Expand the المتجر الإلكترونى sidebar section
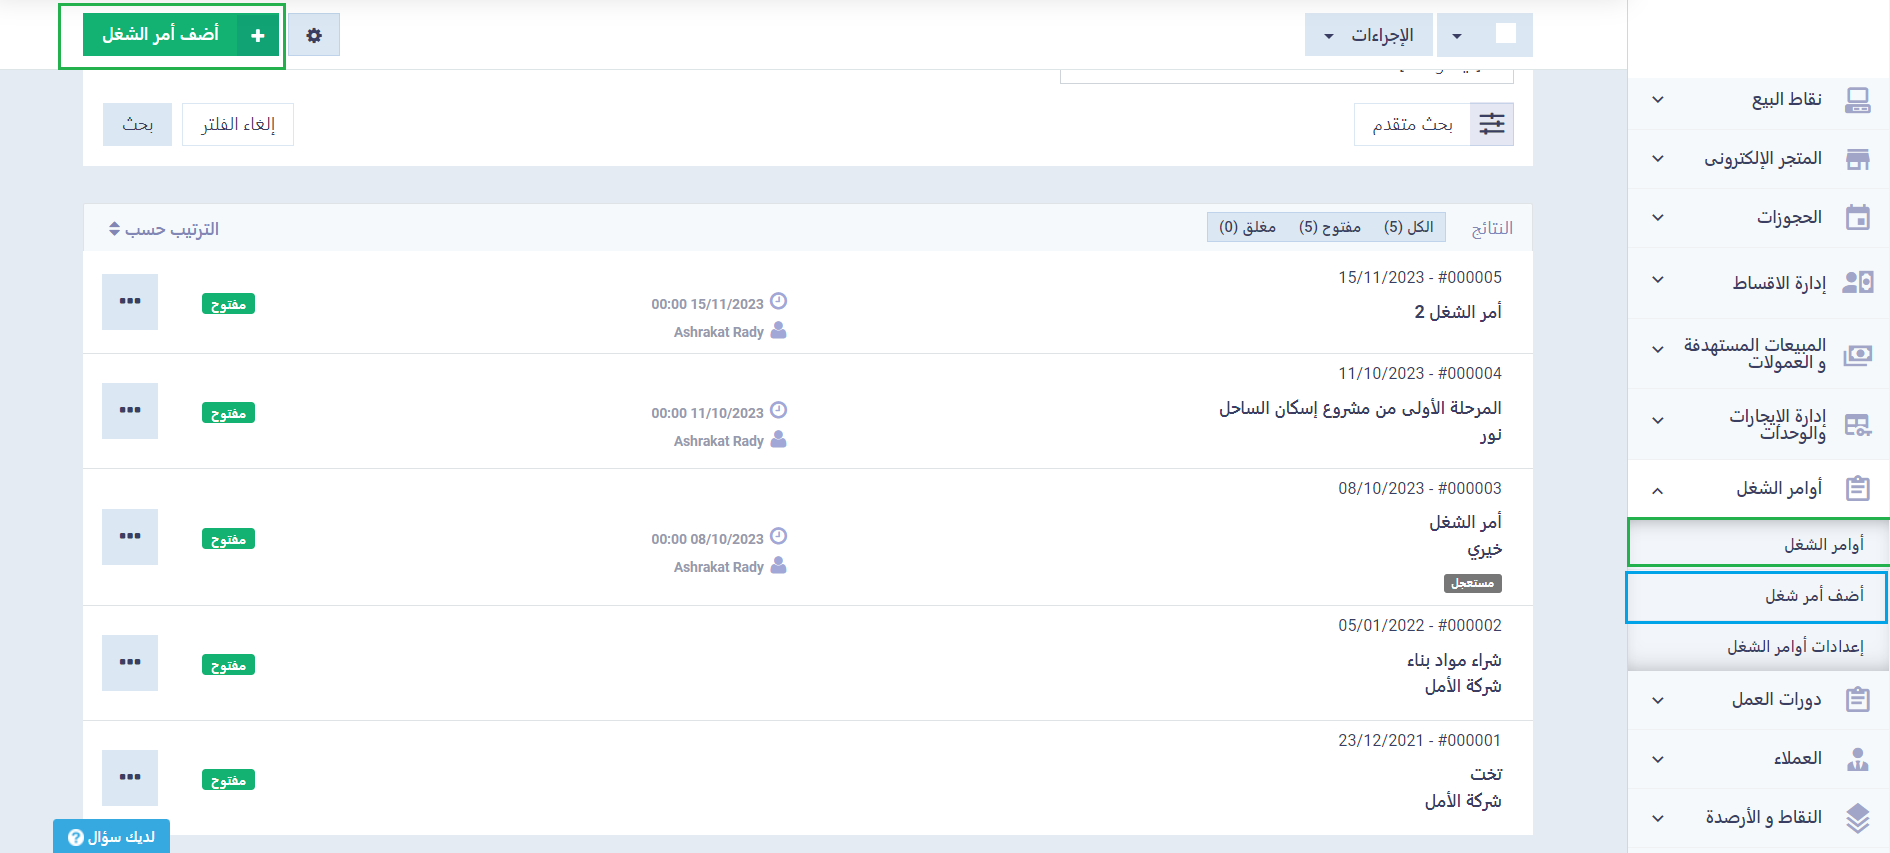The height and width of the screenshot is (853, 1890). click(x=1658, y=158)
